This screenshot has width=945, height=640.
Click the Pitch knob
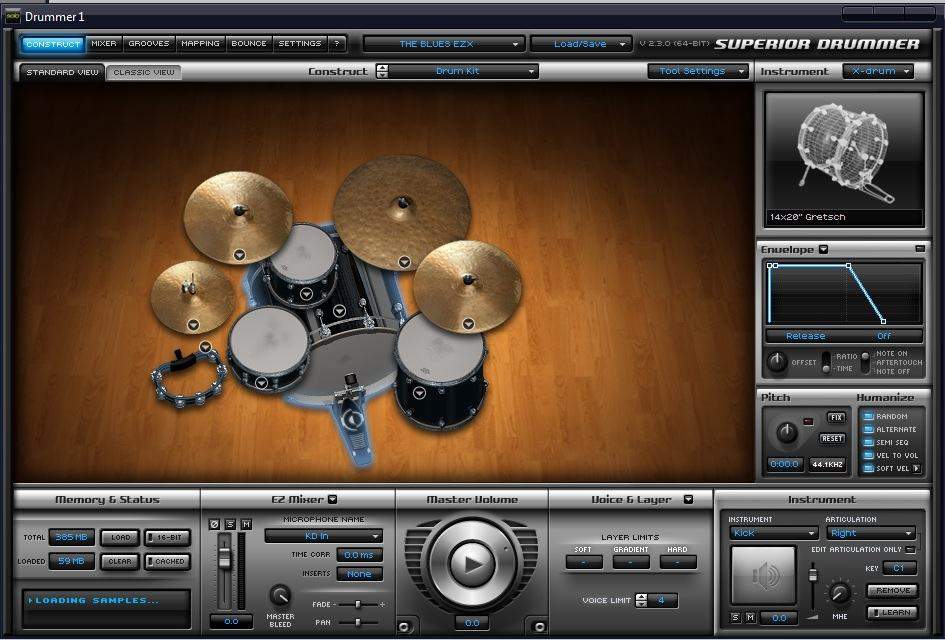(786, 432)
